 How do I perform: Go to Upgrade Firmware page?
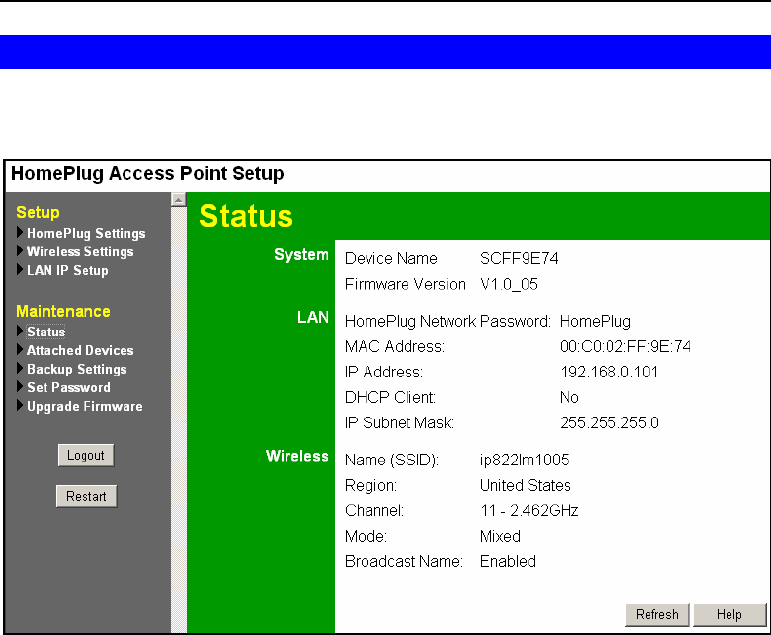tap(85, 406)
